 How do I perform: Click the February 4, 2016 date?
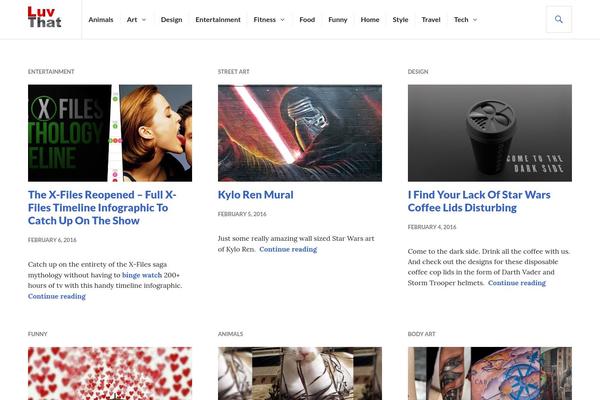pos(432,227)
